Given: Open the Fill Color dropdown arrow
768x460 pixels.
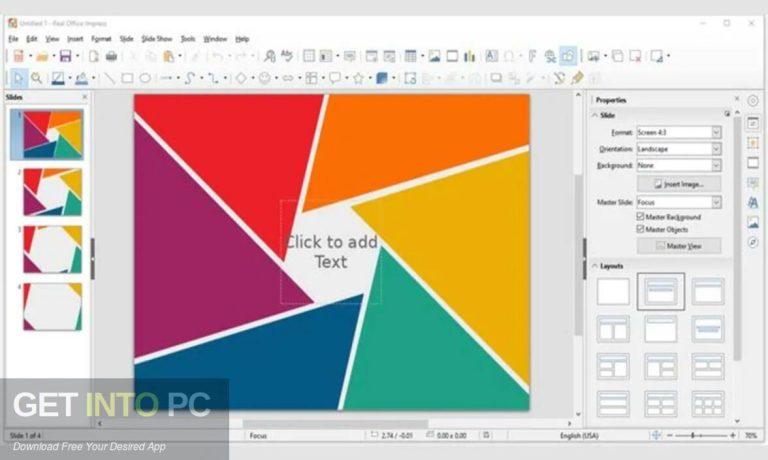Looking at the screenshot, I should coord(93,78).
